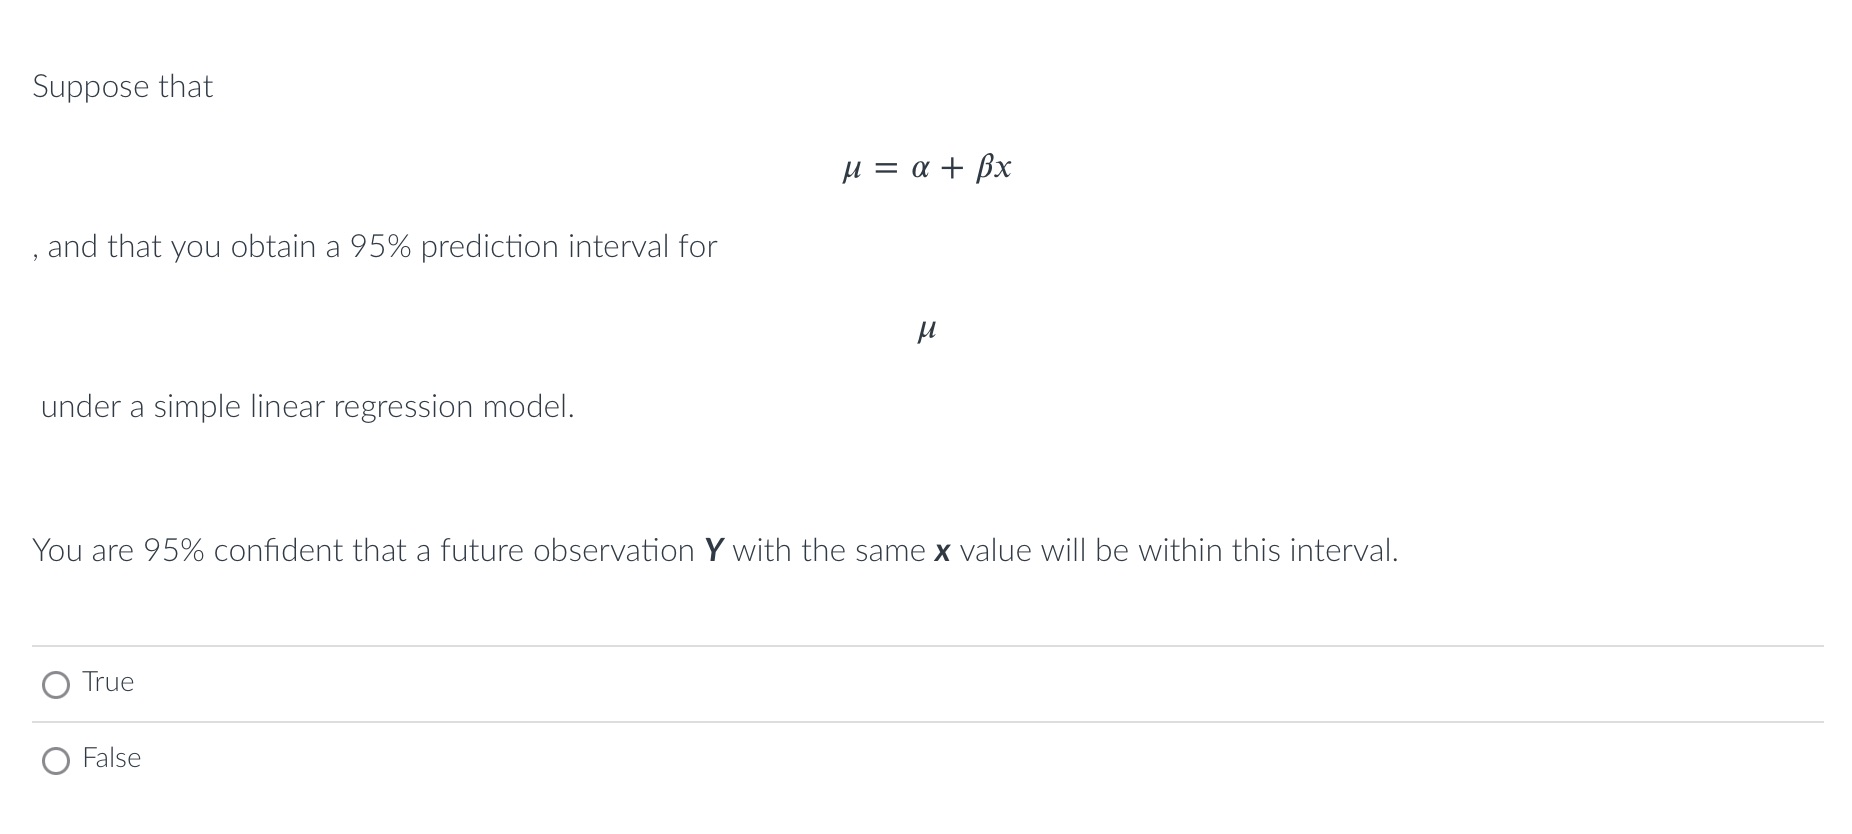
Task: Click the divider line above the True option
Action: tap(926, 645)
